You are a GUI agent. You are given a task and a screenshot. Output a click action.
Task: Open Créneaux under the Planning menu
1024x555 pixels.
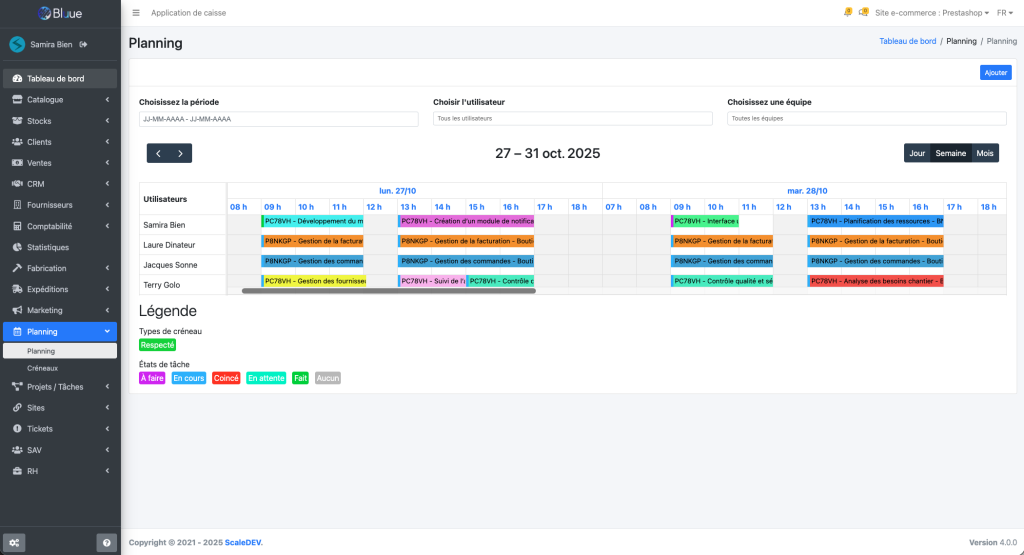[x=42, y=368]
